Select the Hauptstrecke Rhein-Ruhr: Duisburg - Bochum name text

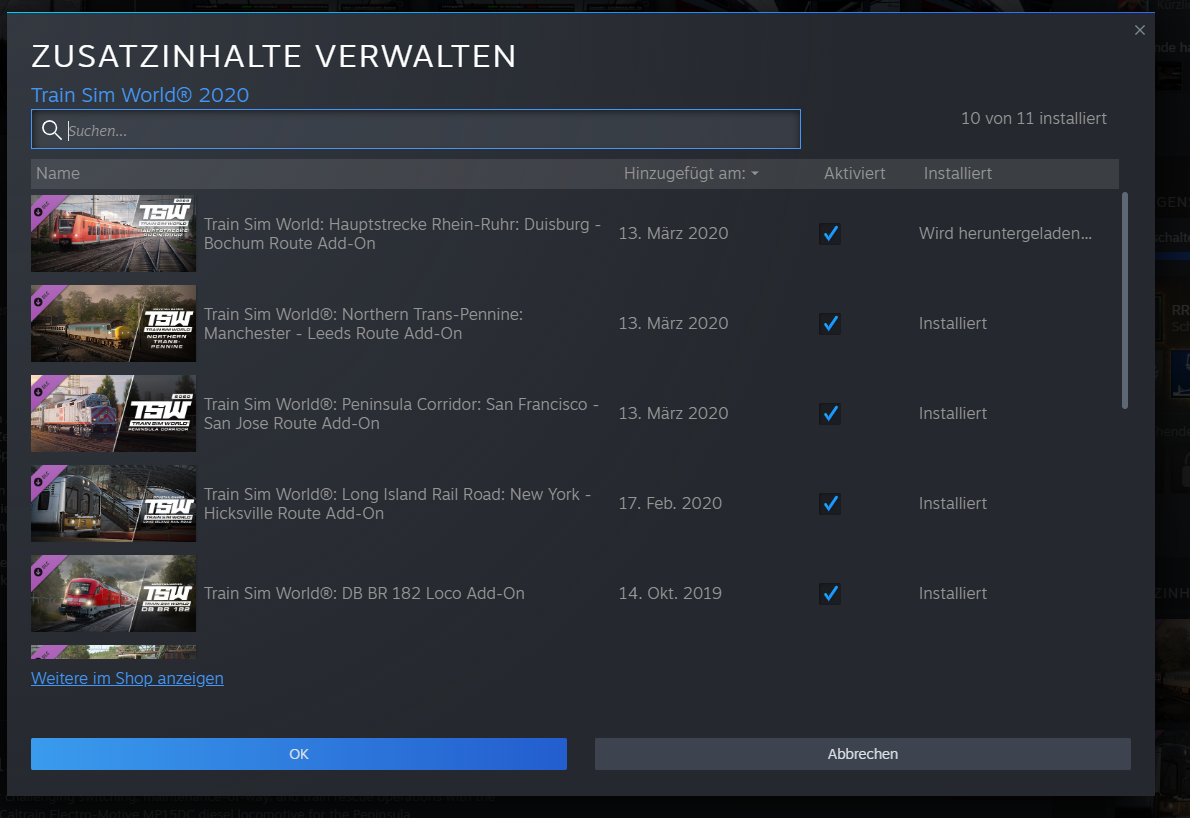402,234
